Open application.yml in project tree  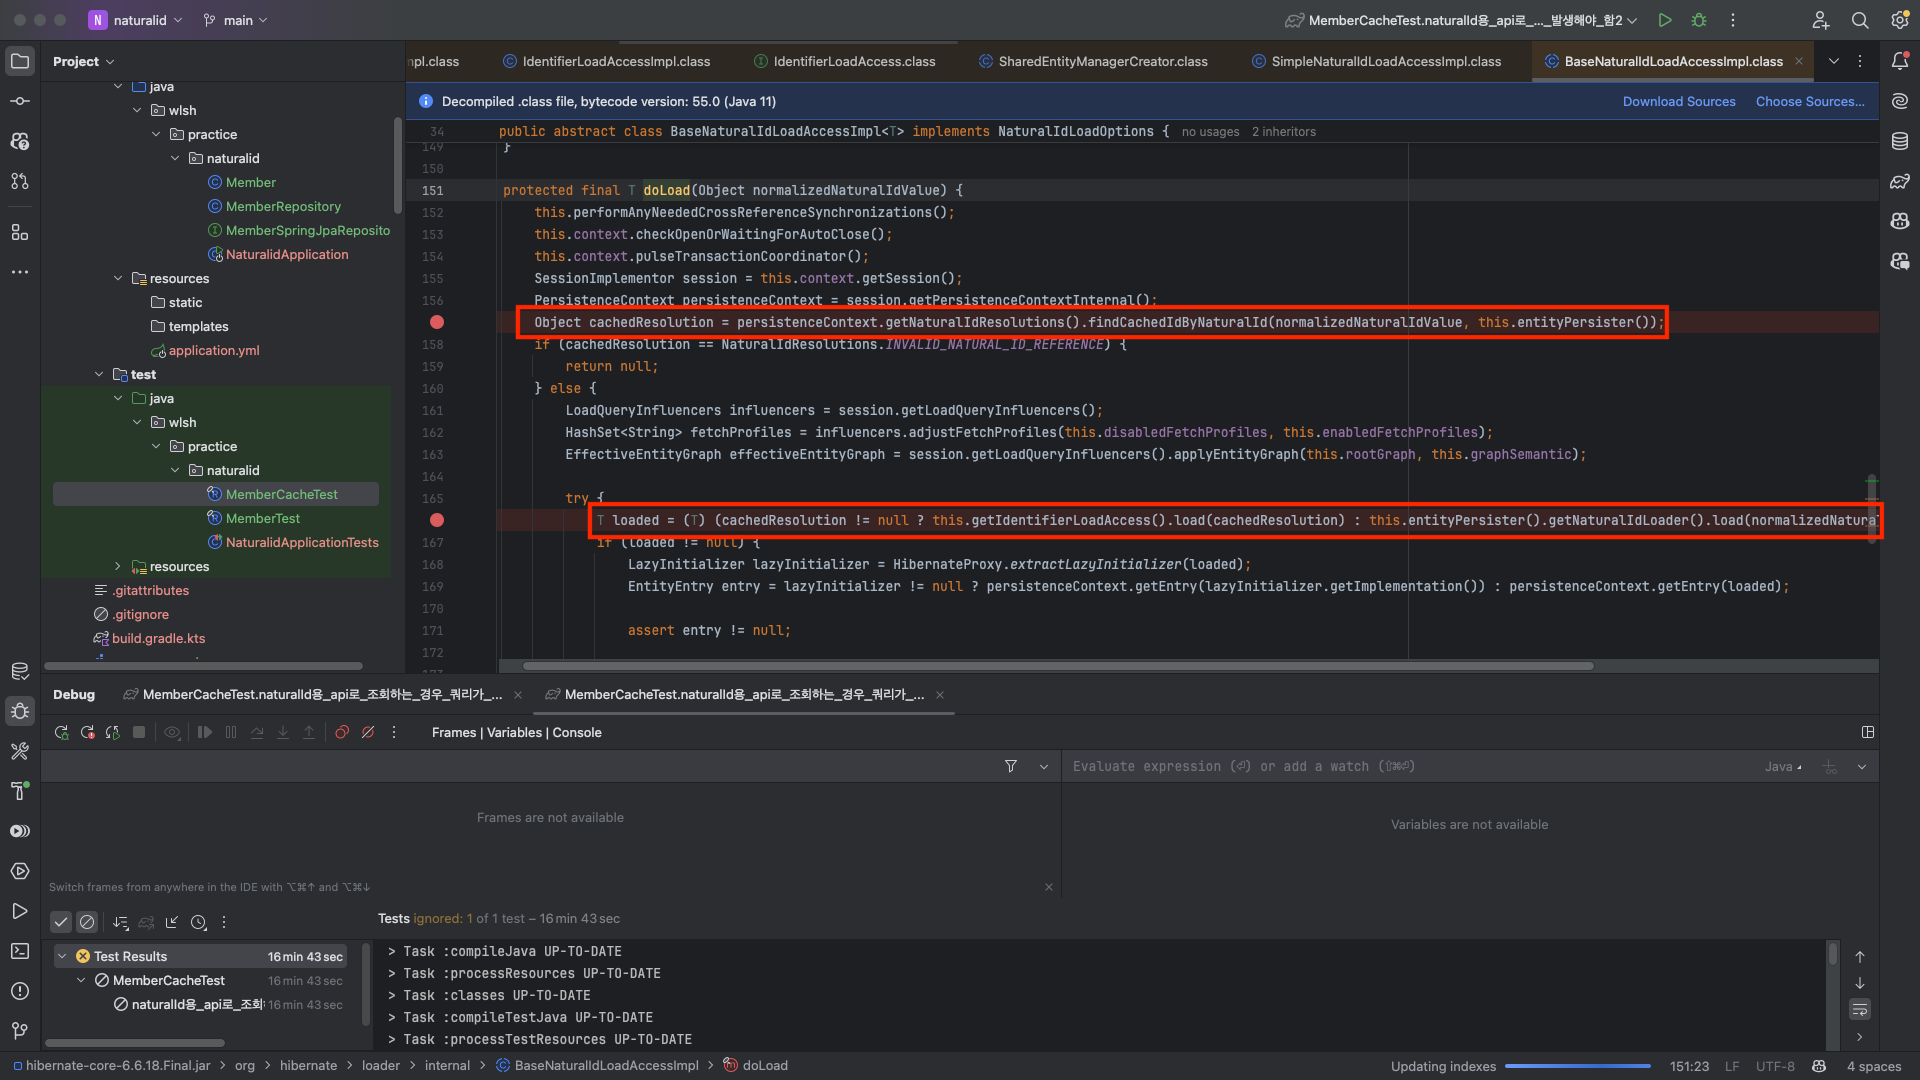pyautogui.click(x=205, y=350)
